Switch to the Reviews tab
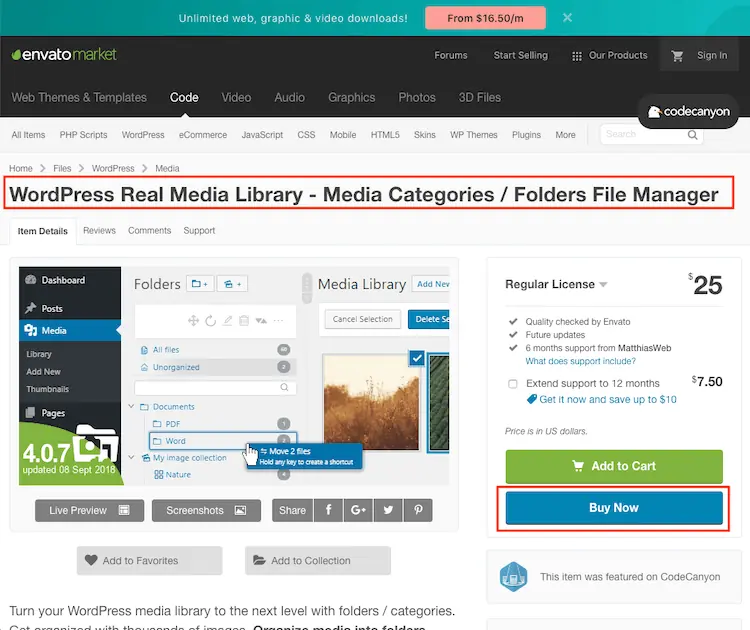Viewport: 750px width, 630px height. [x=99, y=231]
